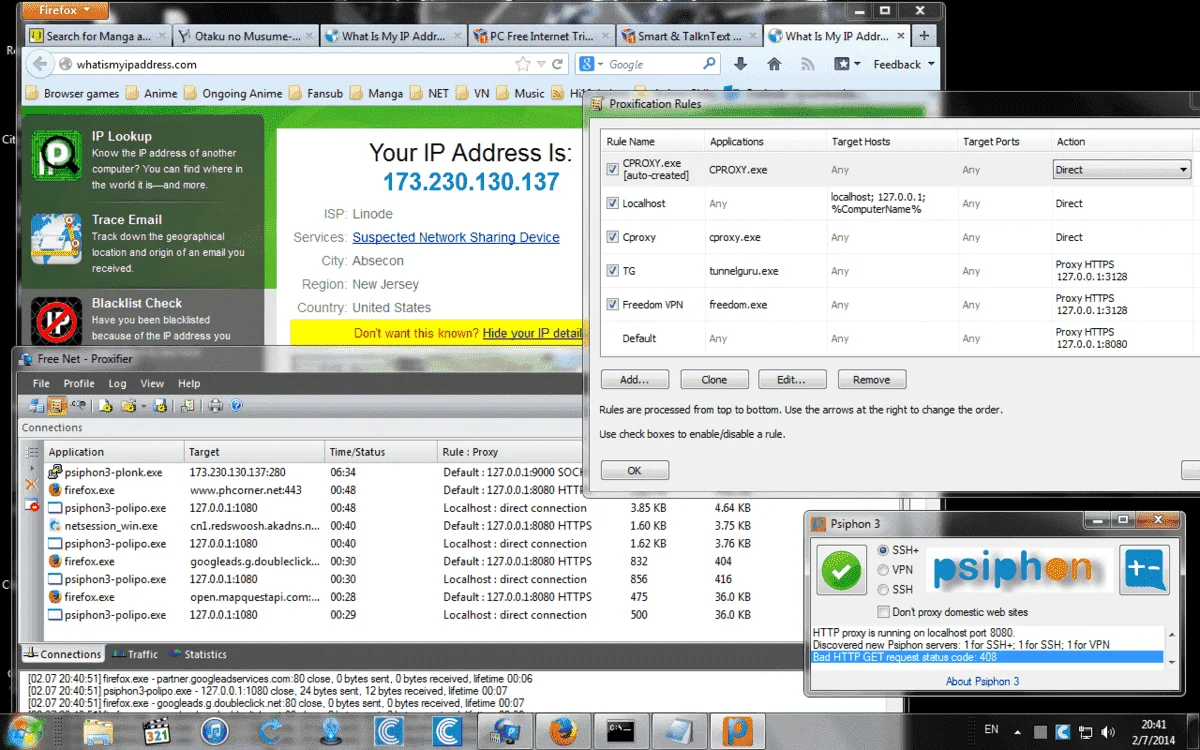Click the Edit... button in Proxification Rules
Screen dimensions: 1200x750
coord(793,380)
